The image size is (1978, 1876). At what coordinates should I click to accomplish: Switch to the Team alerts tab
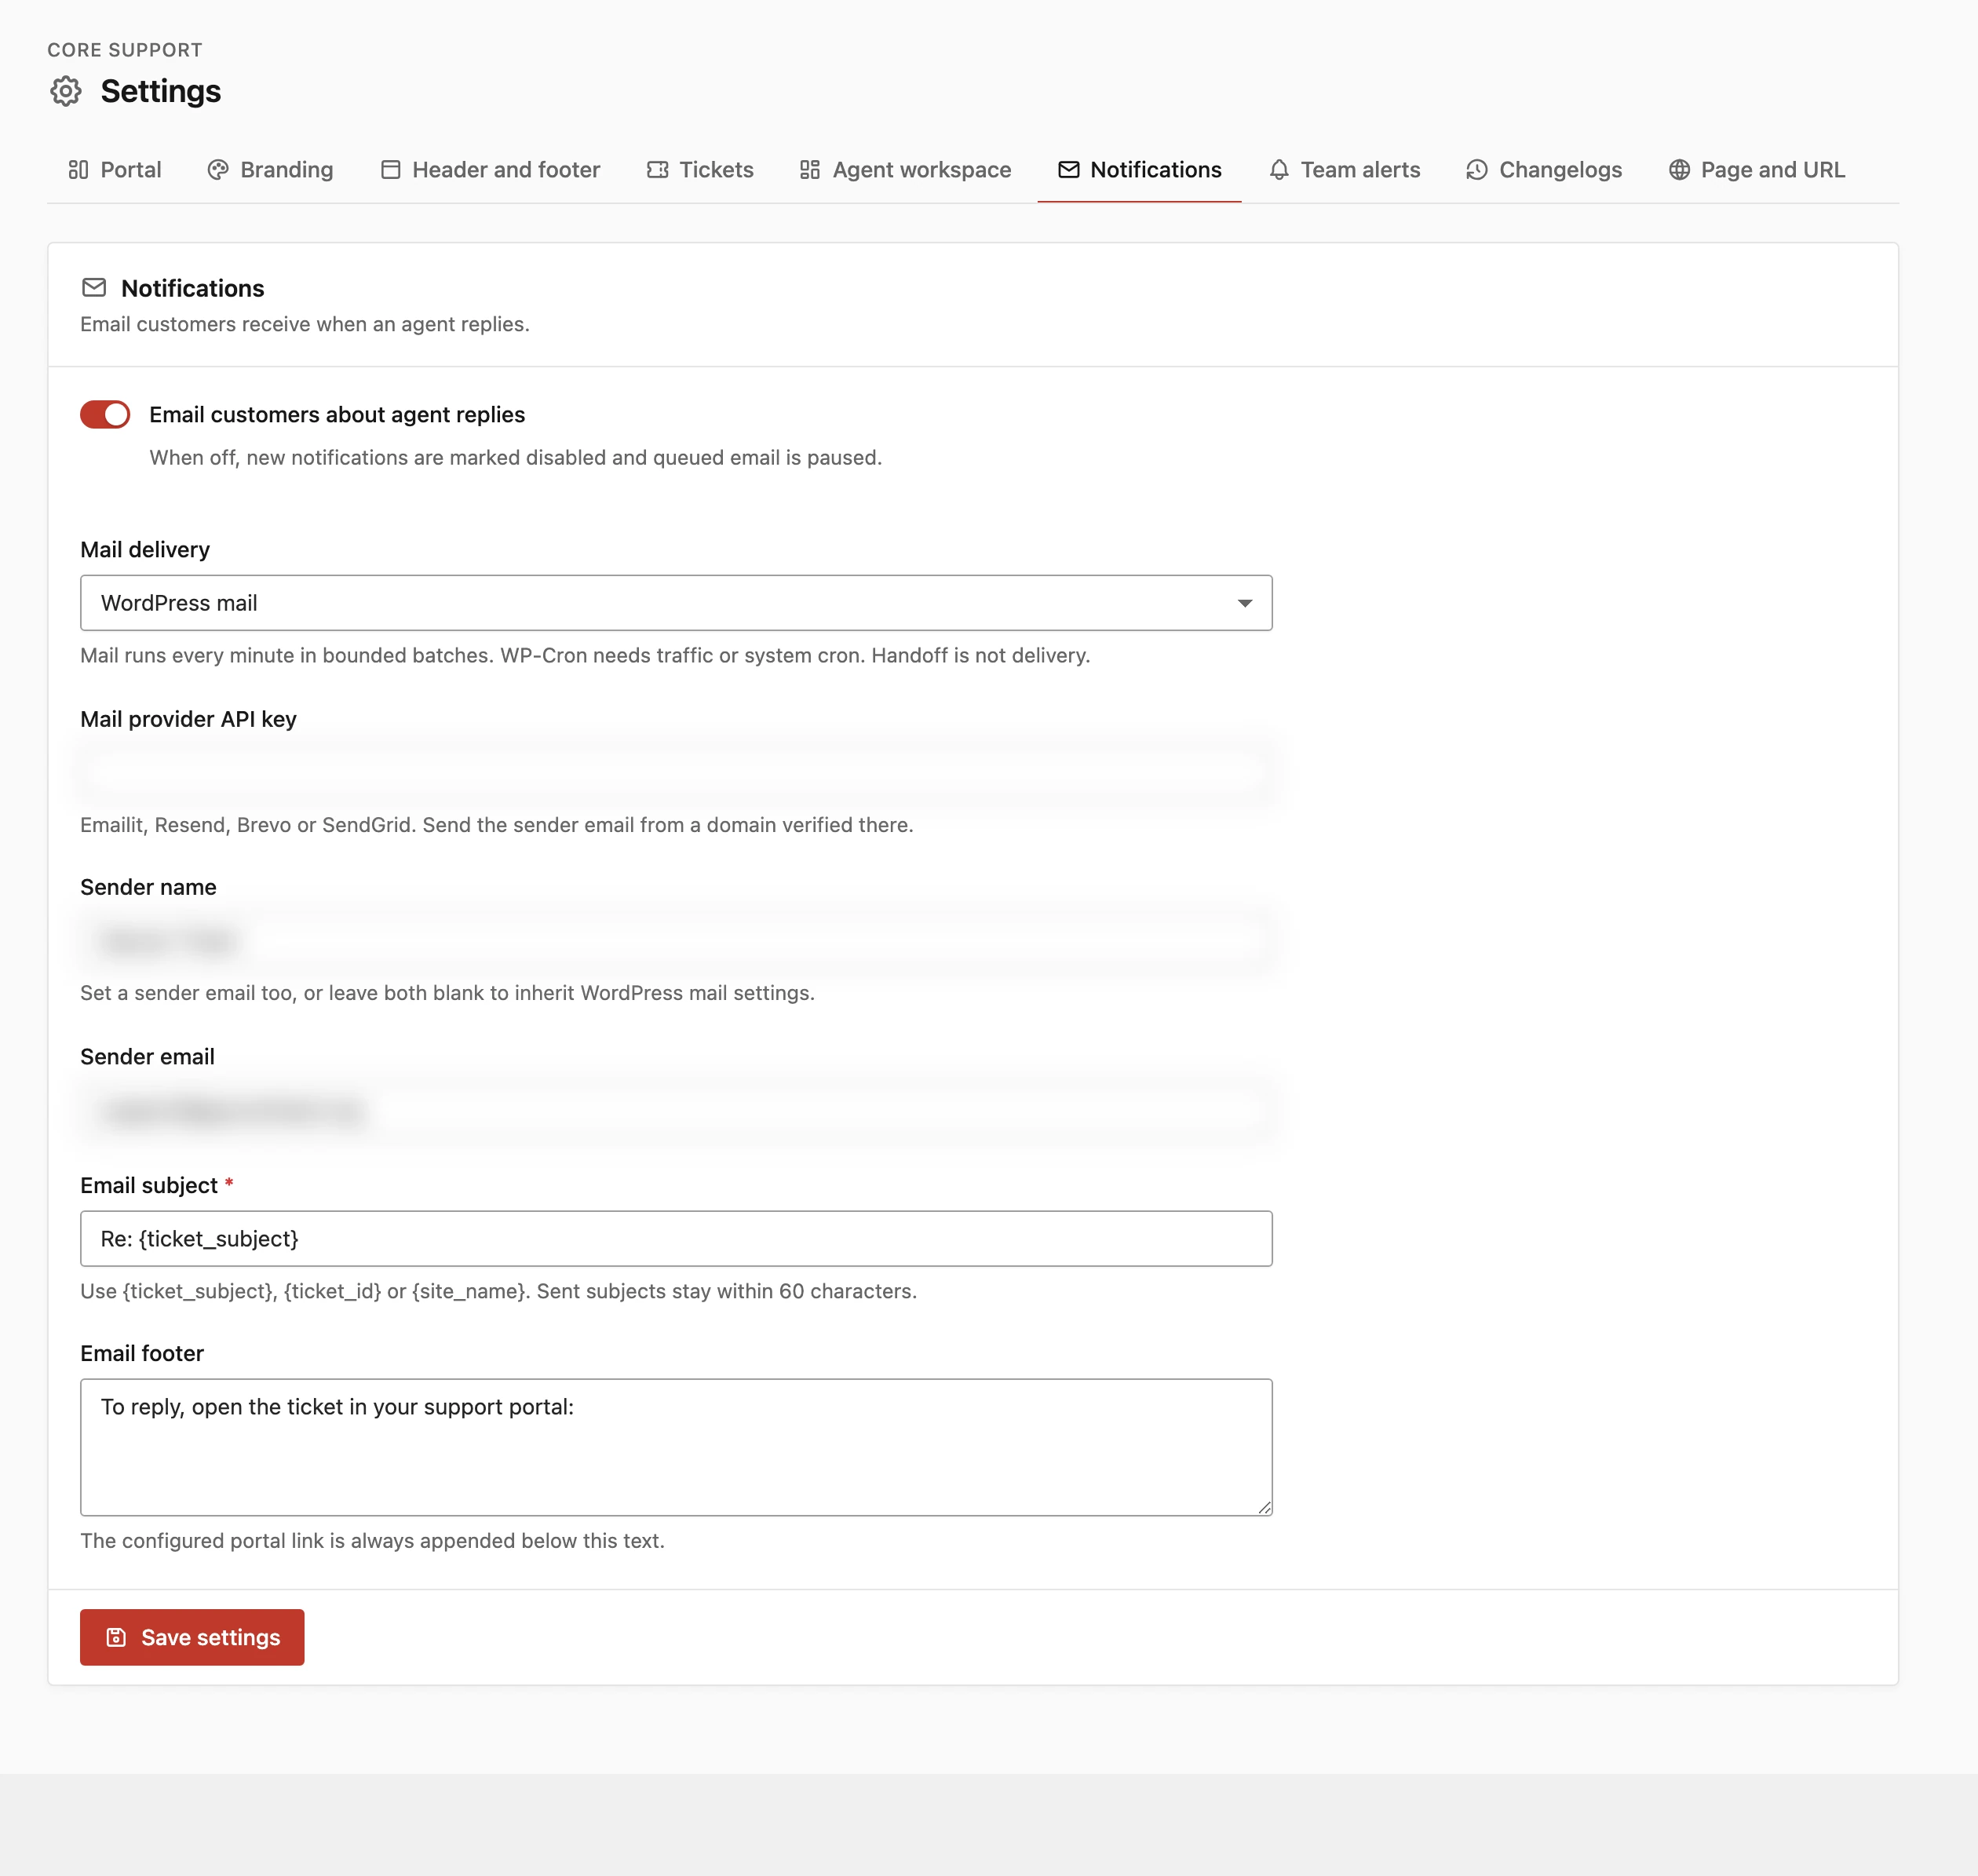(x=1345, y=170)
